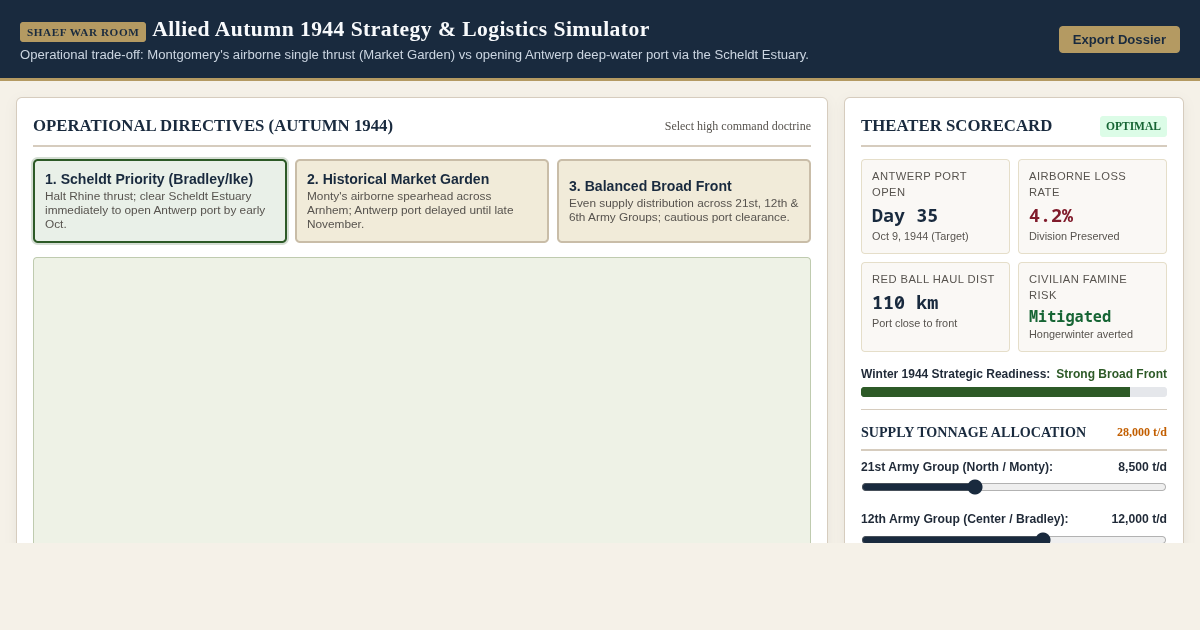Viewport: 1200px width, 630px height.
Task: Click the 'Strong Broad Front' readiness label
Action: 1111,374
